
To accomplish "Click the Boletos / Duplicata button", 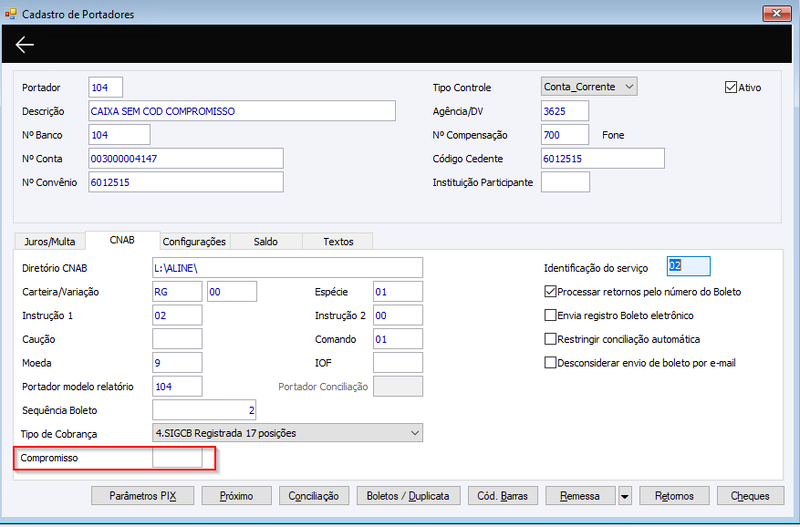I will pos(408,496).
